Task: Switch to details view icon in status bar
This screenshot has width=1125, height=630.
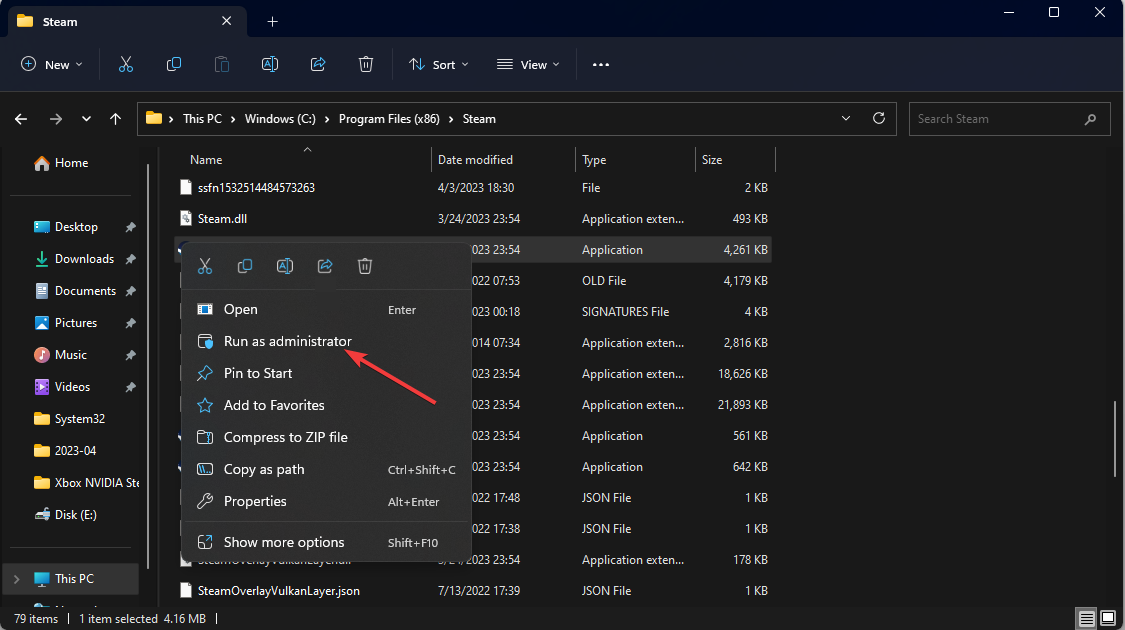Action: [x=1087, y=619]
